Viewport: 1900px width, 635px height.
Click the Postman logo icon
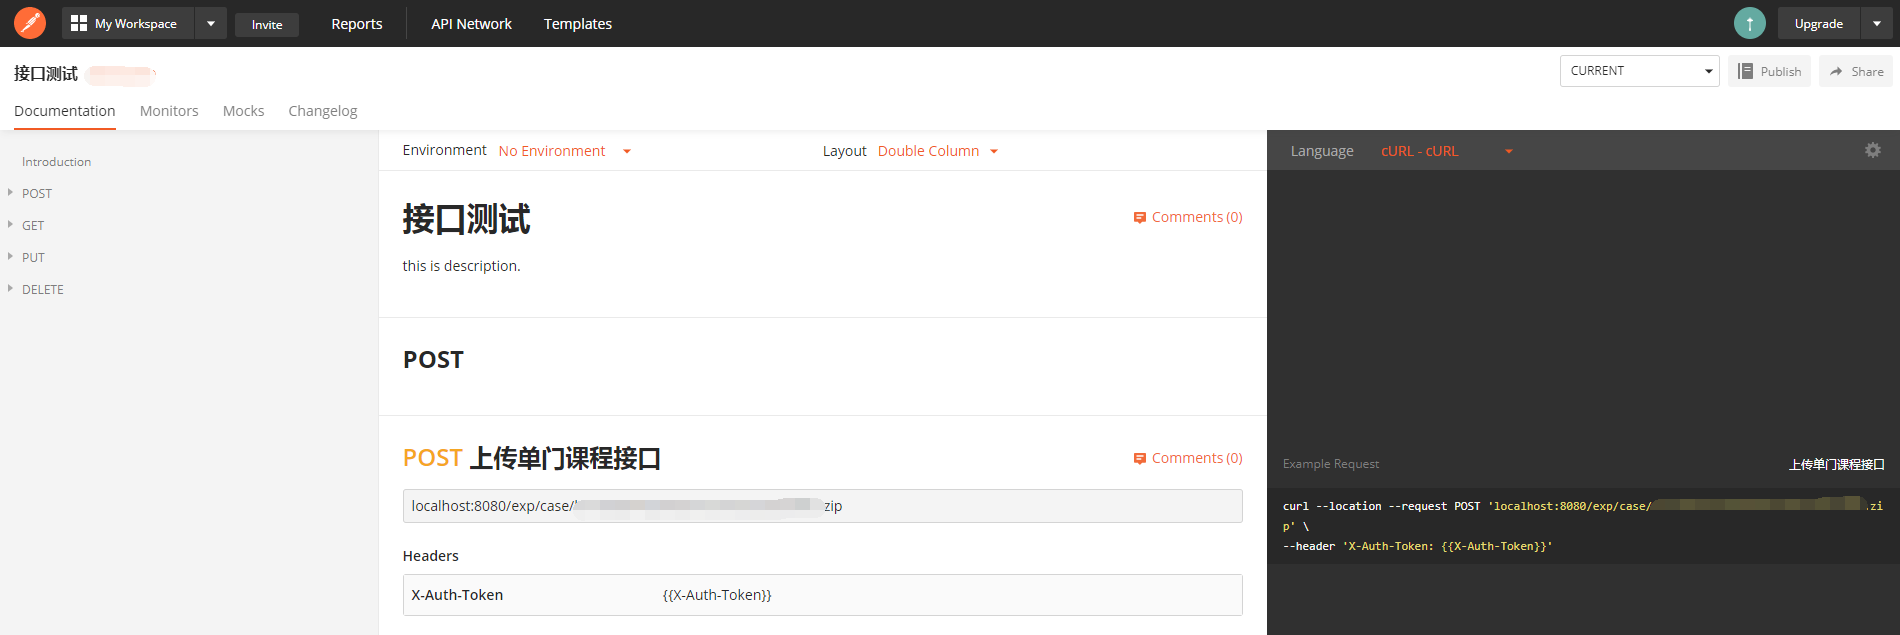pyautogui.click(x=30, y=22)
